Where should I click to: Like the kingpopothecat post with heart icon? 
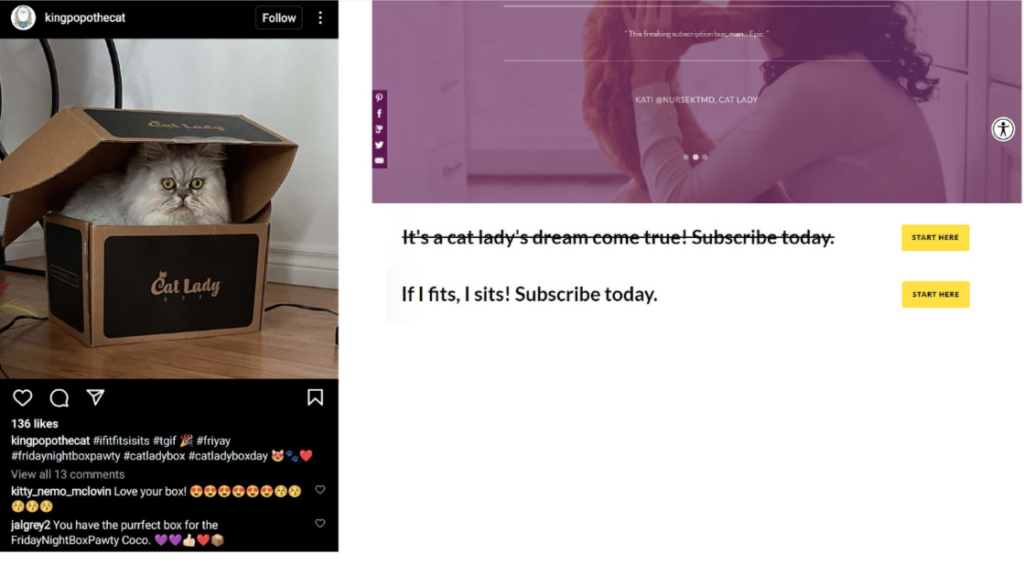(x=23, y=398)
